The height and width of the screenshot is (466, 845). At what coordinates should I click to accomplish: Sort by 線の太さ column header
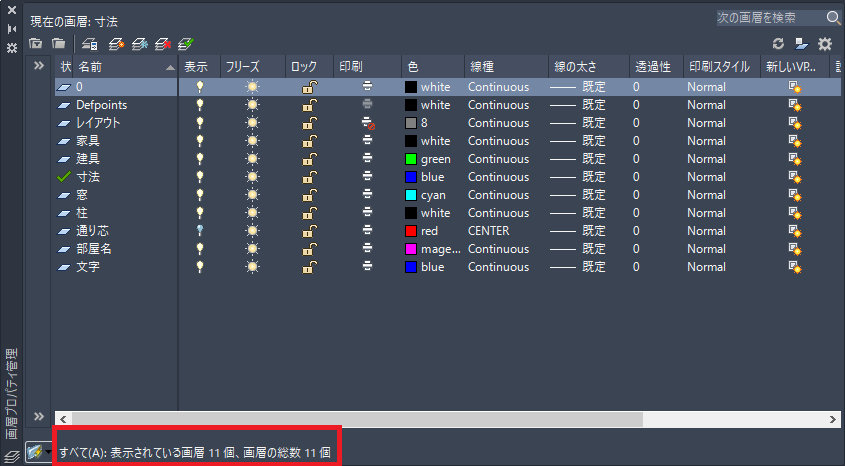(588, 67)
